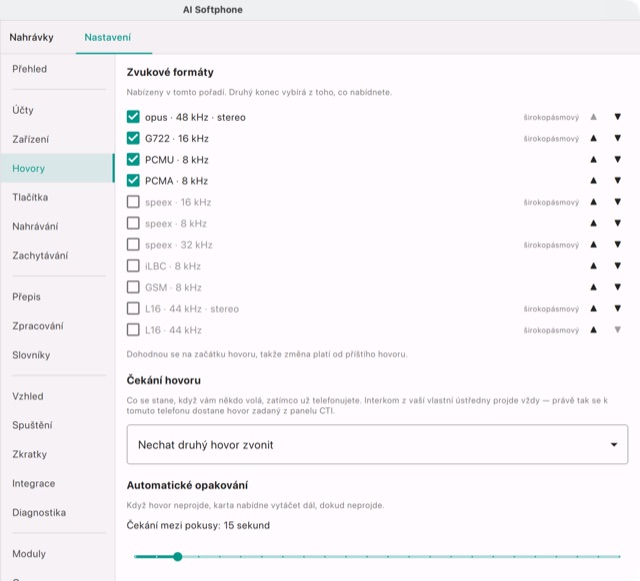Screen dimensions: 640x581
Task: Show Diagnostika settings
Action: [x=58, y=512]
